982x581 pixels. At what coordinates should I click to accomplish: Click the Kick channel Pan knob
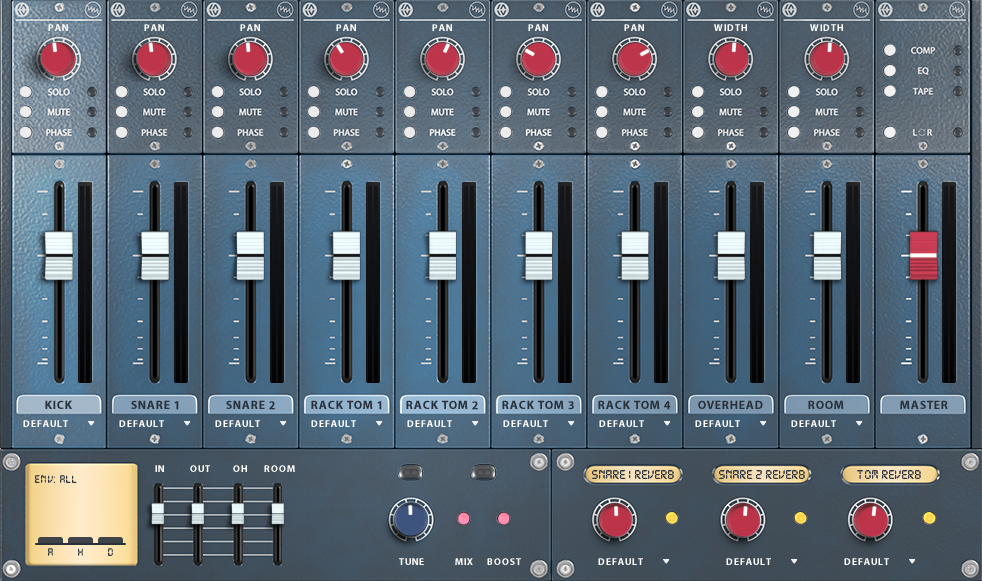coord(58,60)
